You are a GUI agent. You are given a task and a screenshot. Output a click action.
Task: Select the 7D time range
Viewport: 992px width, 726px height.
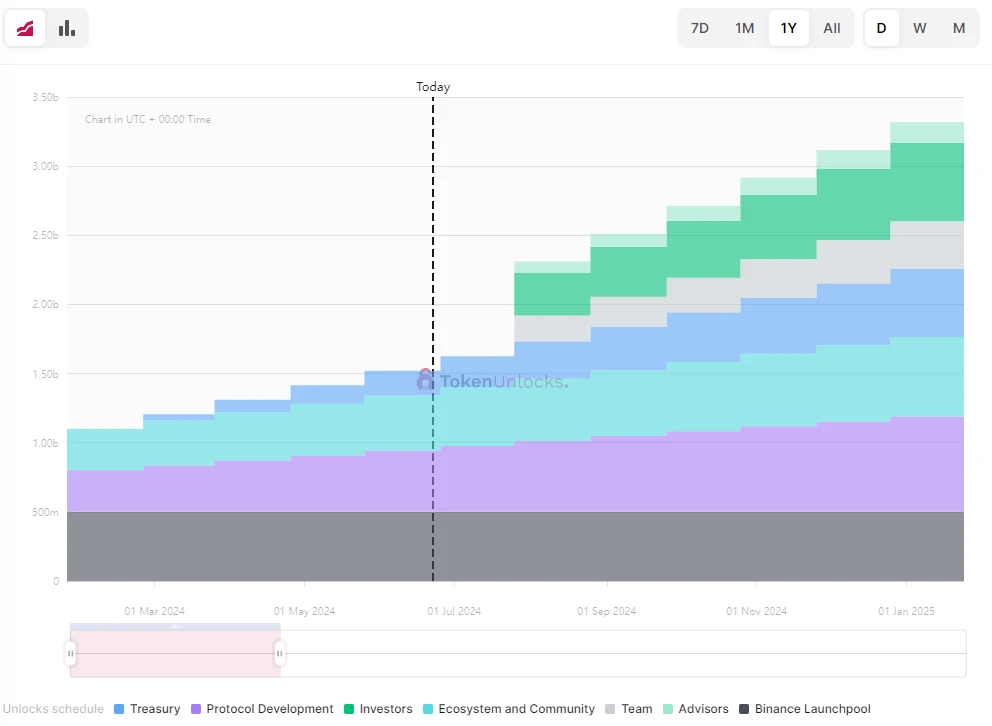[700, 28]
